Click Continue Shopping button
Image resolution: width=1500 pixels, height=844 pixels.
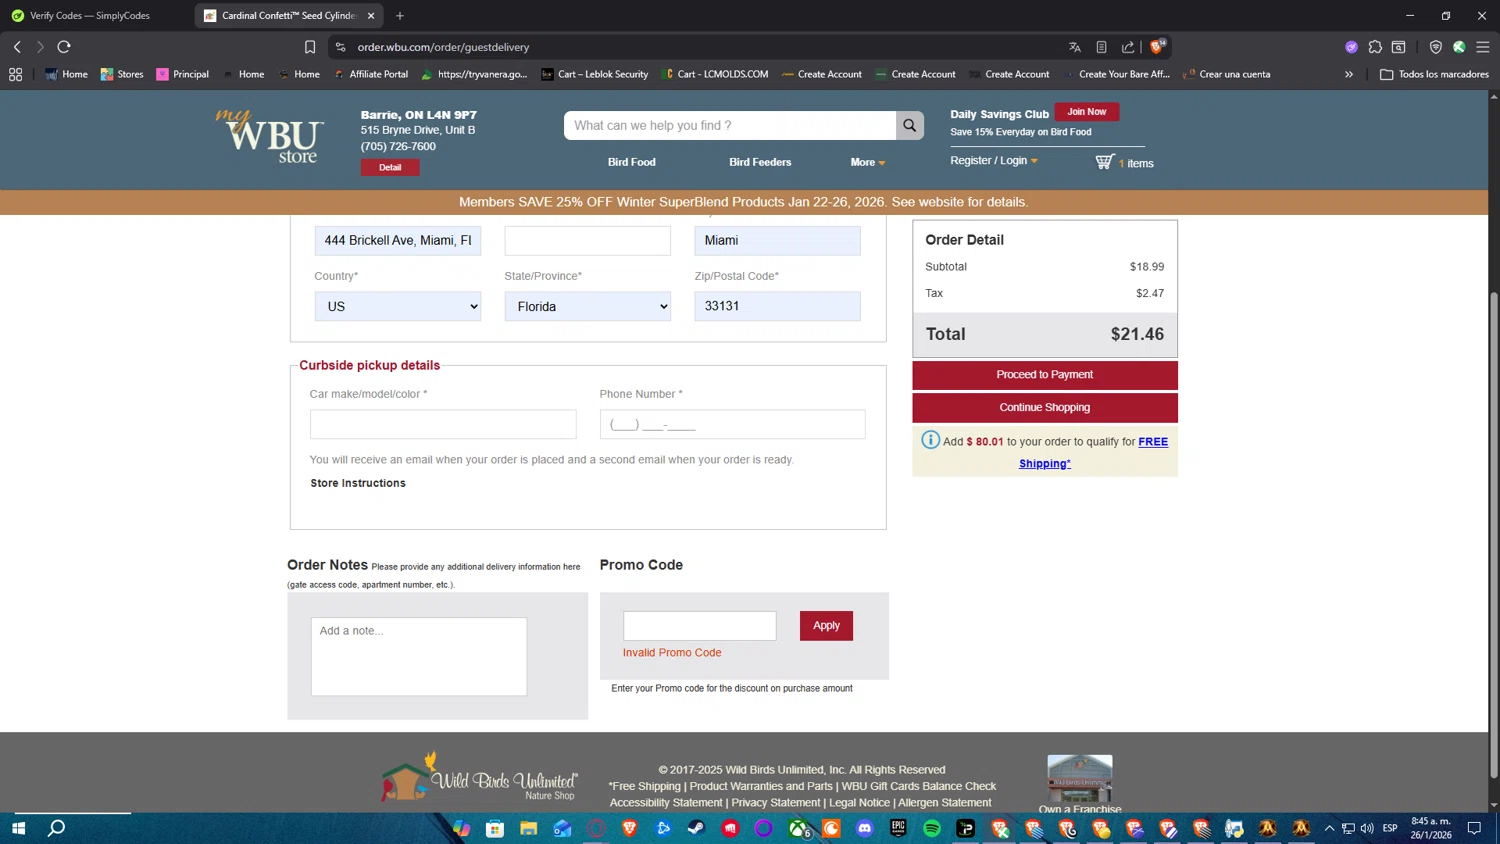pos(1045,408)
